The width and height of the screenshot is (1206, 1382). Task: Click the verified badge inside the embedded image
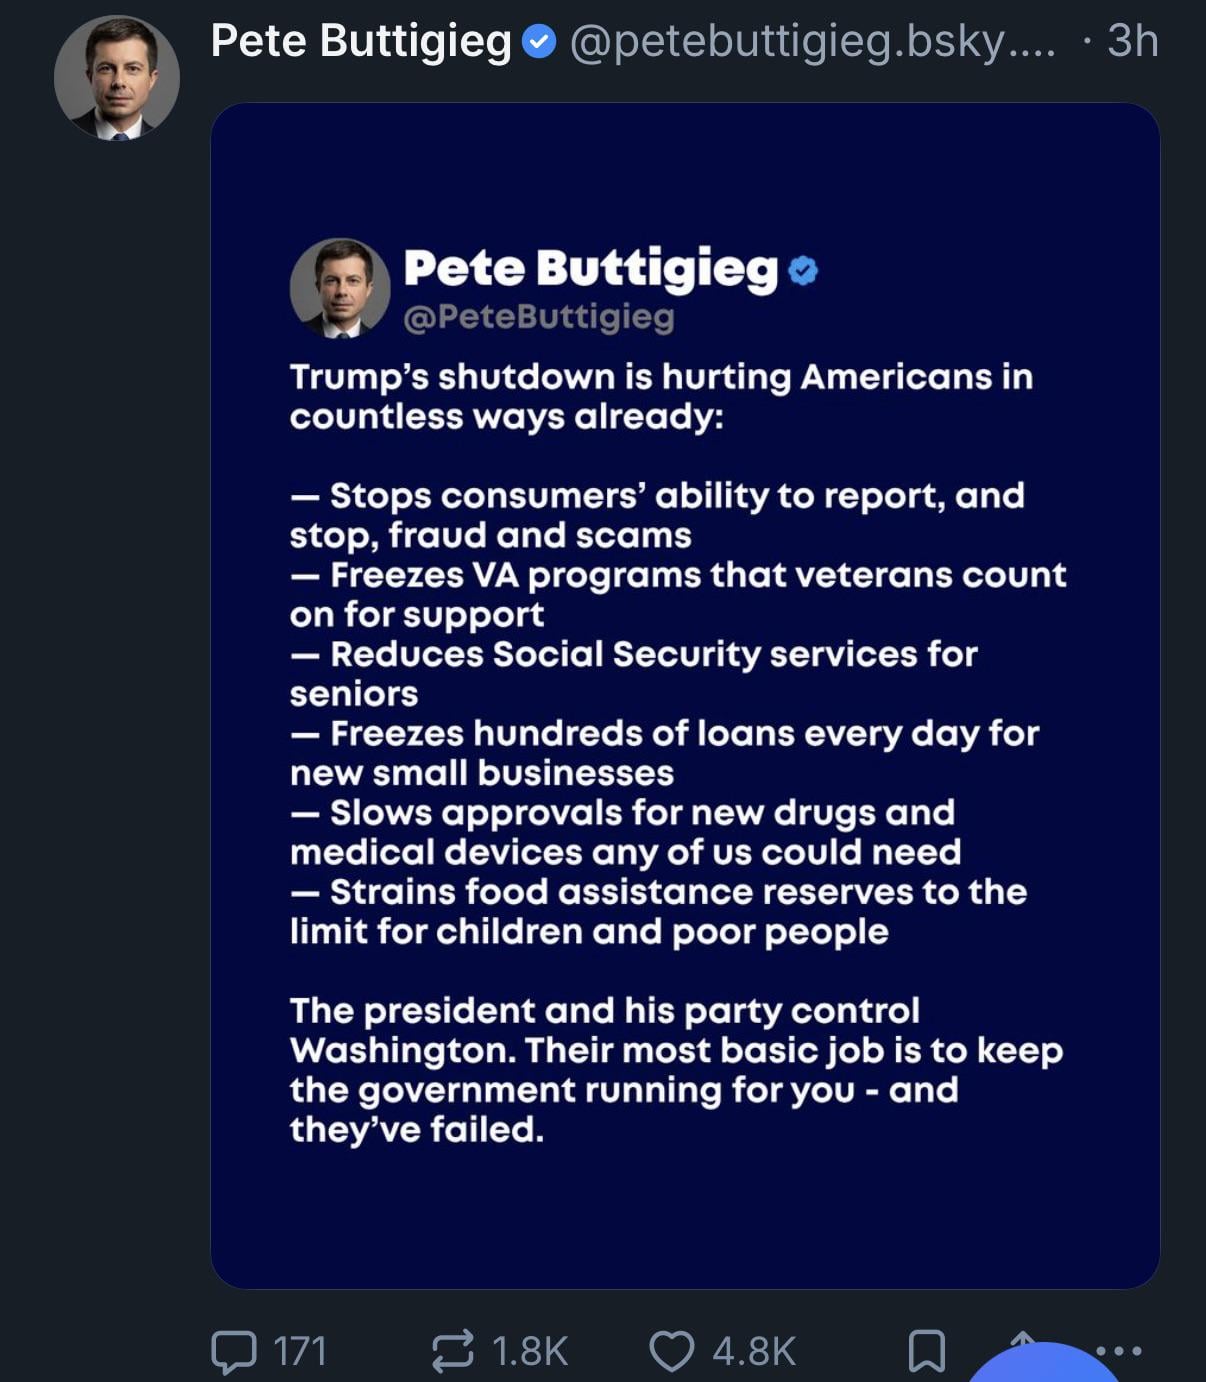coord(803,270)
